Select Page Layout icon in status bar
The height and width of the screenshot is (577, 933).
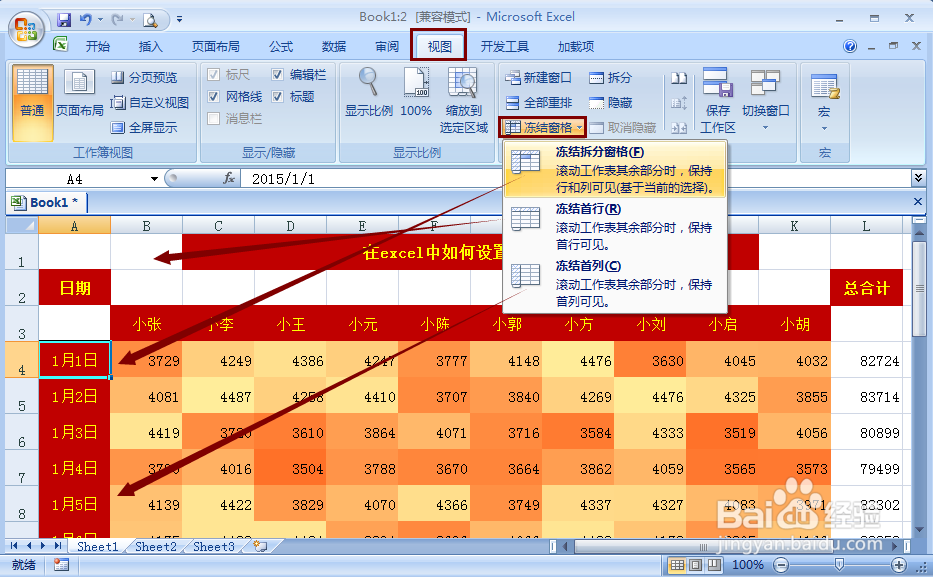[x=696, y=565]
